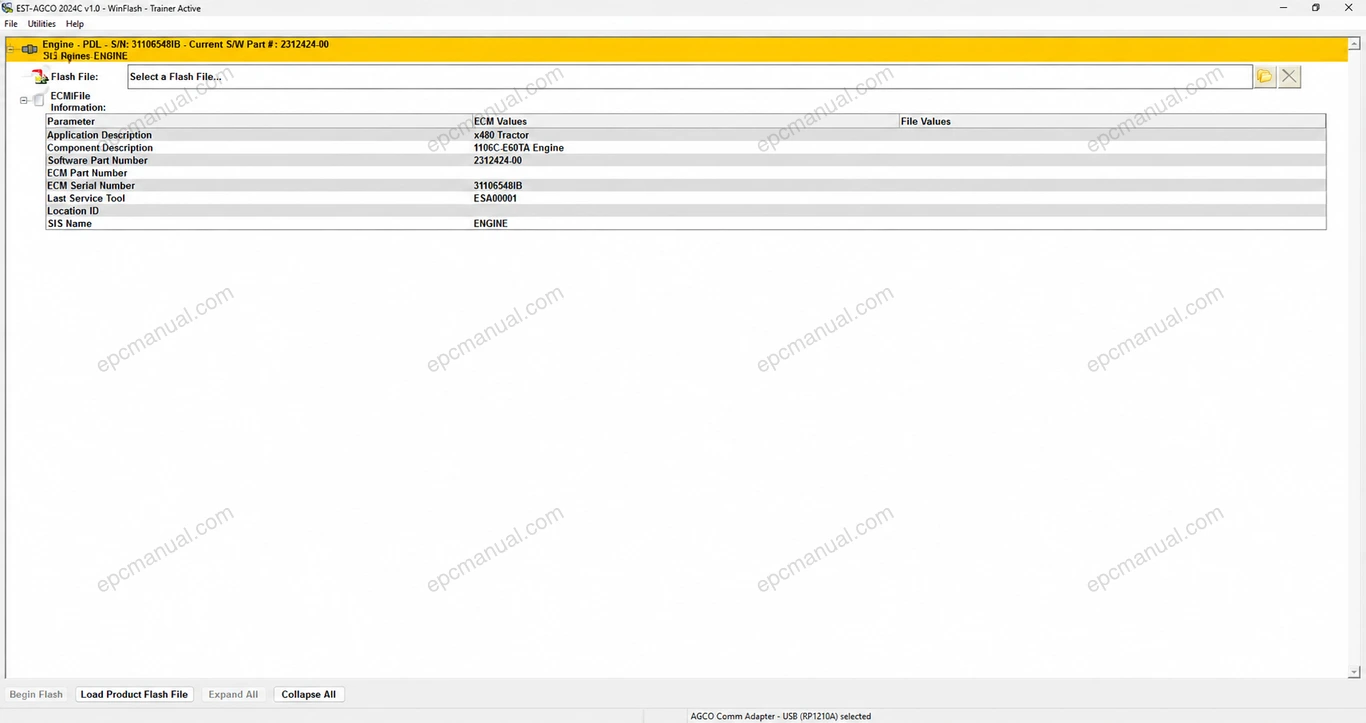Click scrollbar up arrow at top right

point(1355,42)
